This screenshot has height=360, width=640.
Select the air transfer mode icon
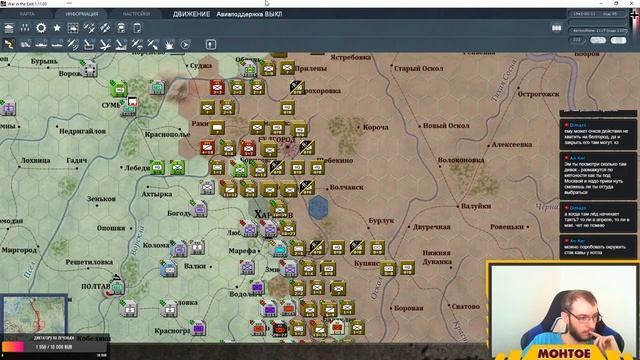coord(153,44)
